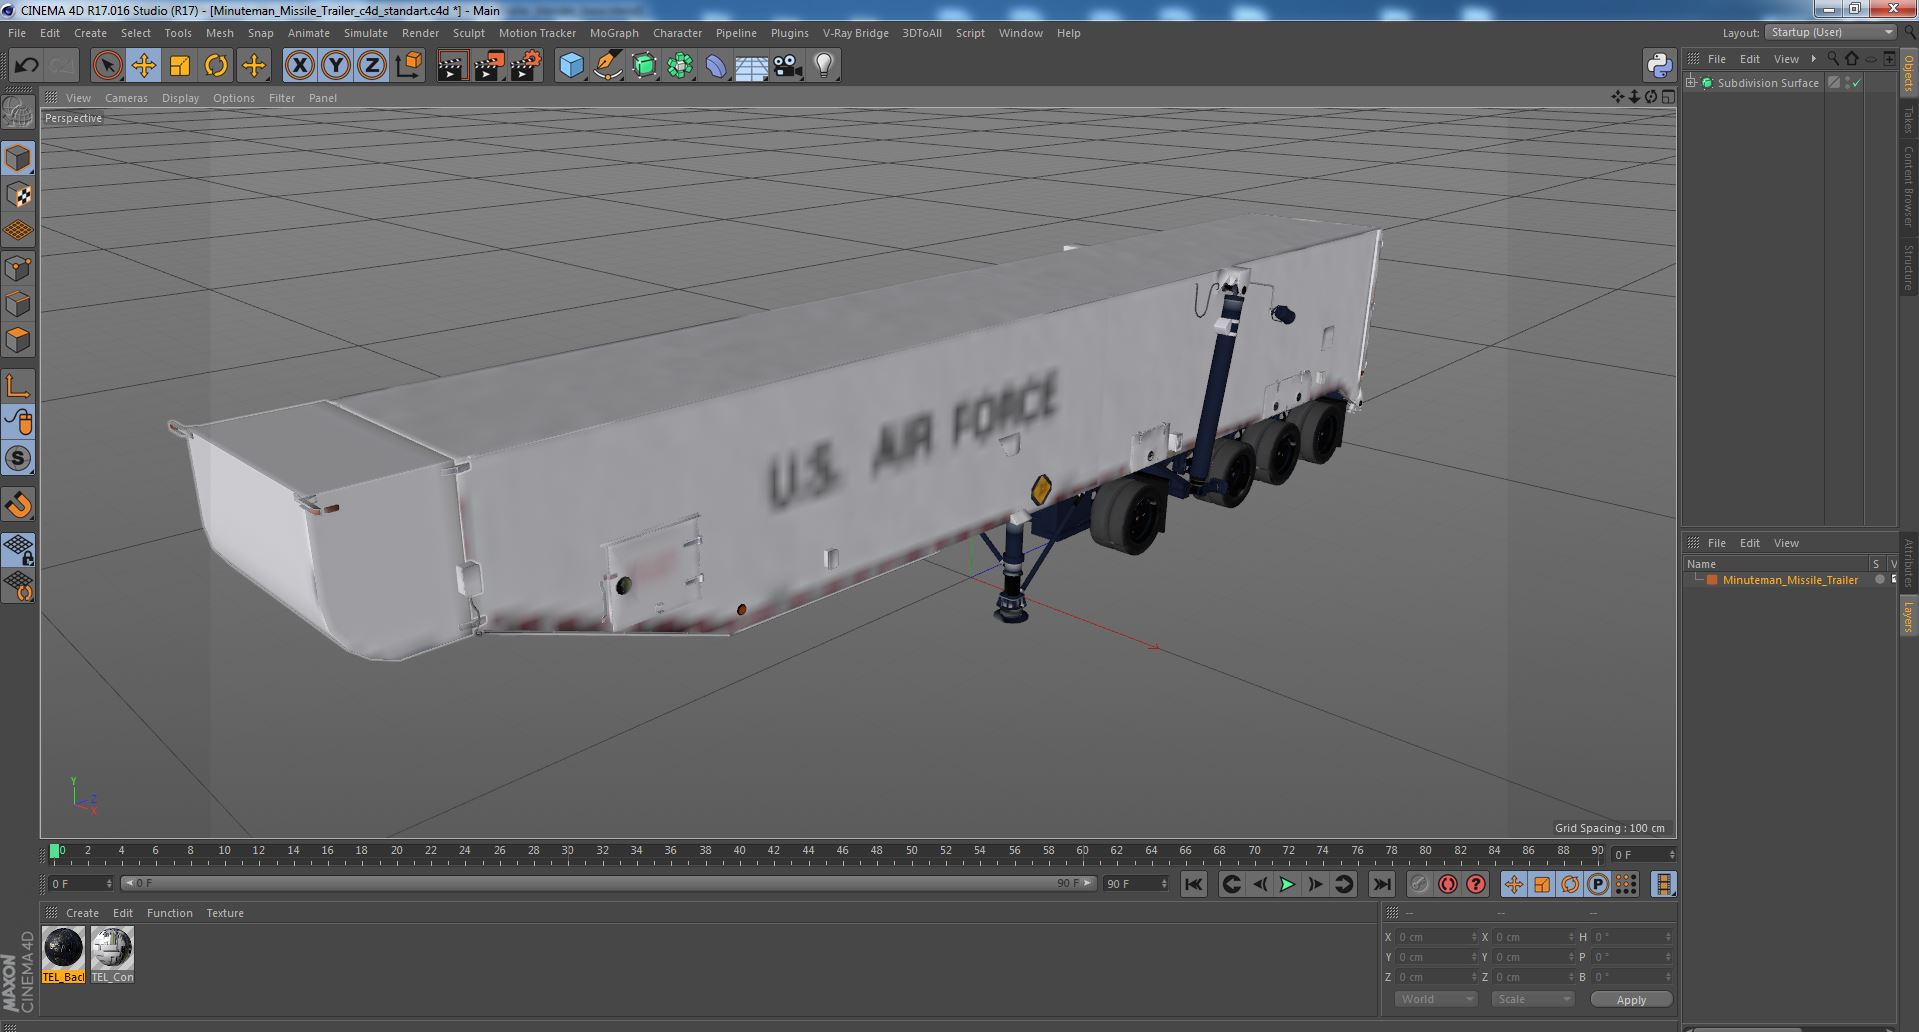Toggle Record Active Objects button
1919x1032 pixels.
click(x=1419, y=884)
